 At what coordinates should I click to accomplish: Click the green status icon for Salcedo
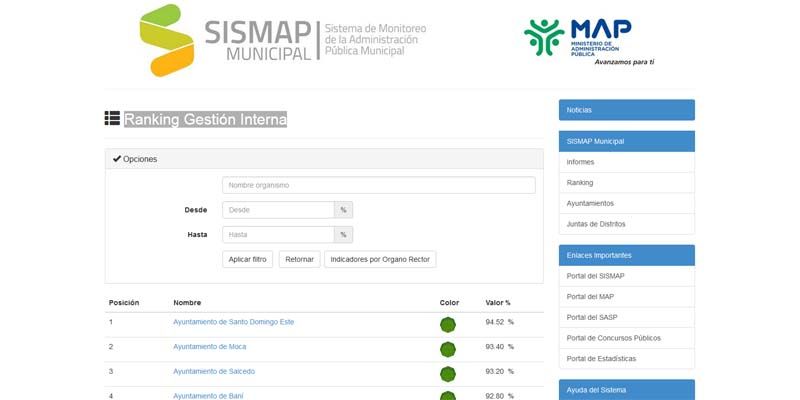coord(447,373)
